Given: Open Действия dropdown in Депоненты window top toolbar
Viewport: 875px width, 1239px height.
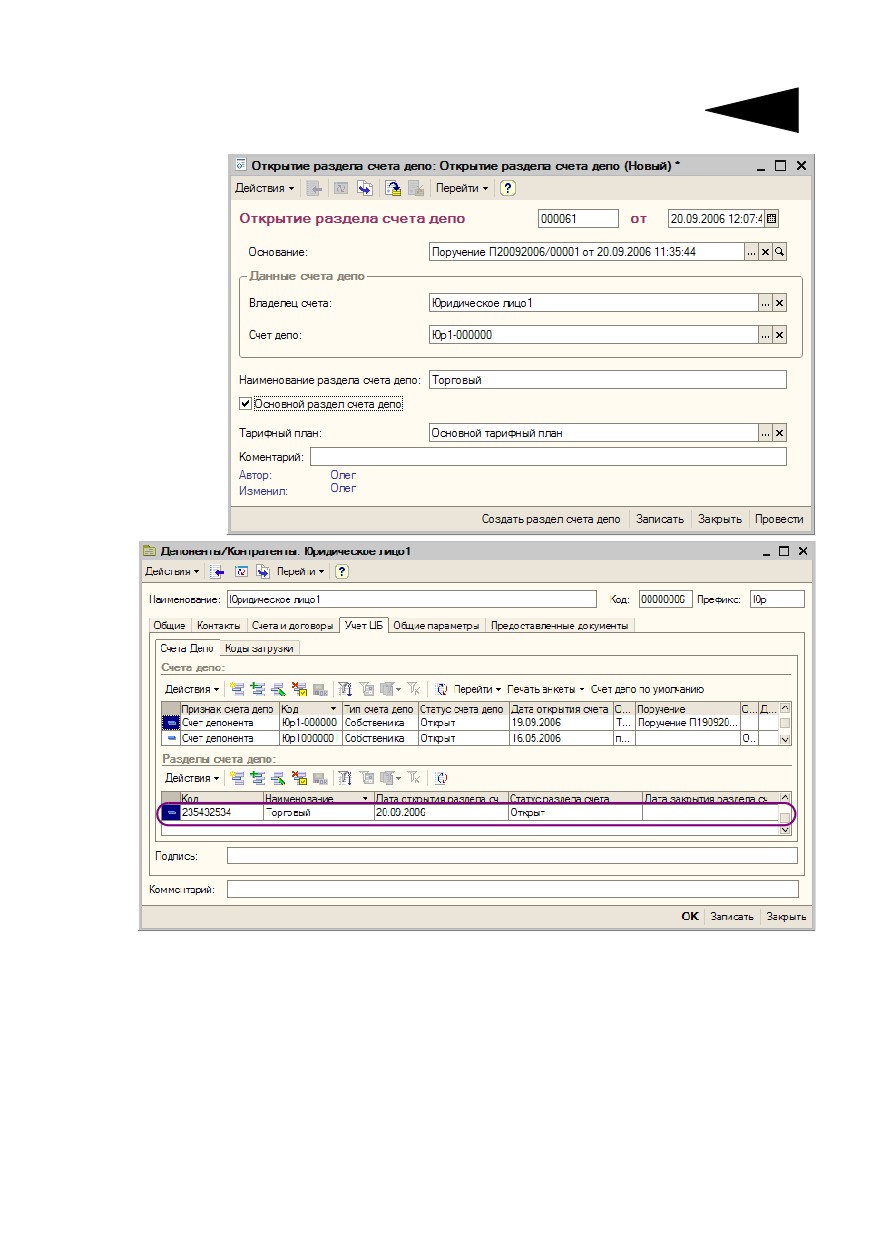Looking at the screenshot, I should coord(172,572).
